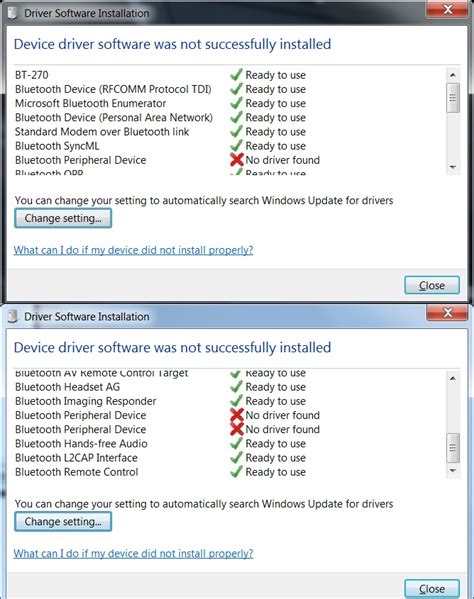
Task: Click the scrollbar thumb in the top device list
Action: (x=453, y=98)
